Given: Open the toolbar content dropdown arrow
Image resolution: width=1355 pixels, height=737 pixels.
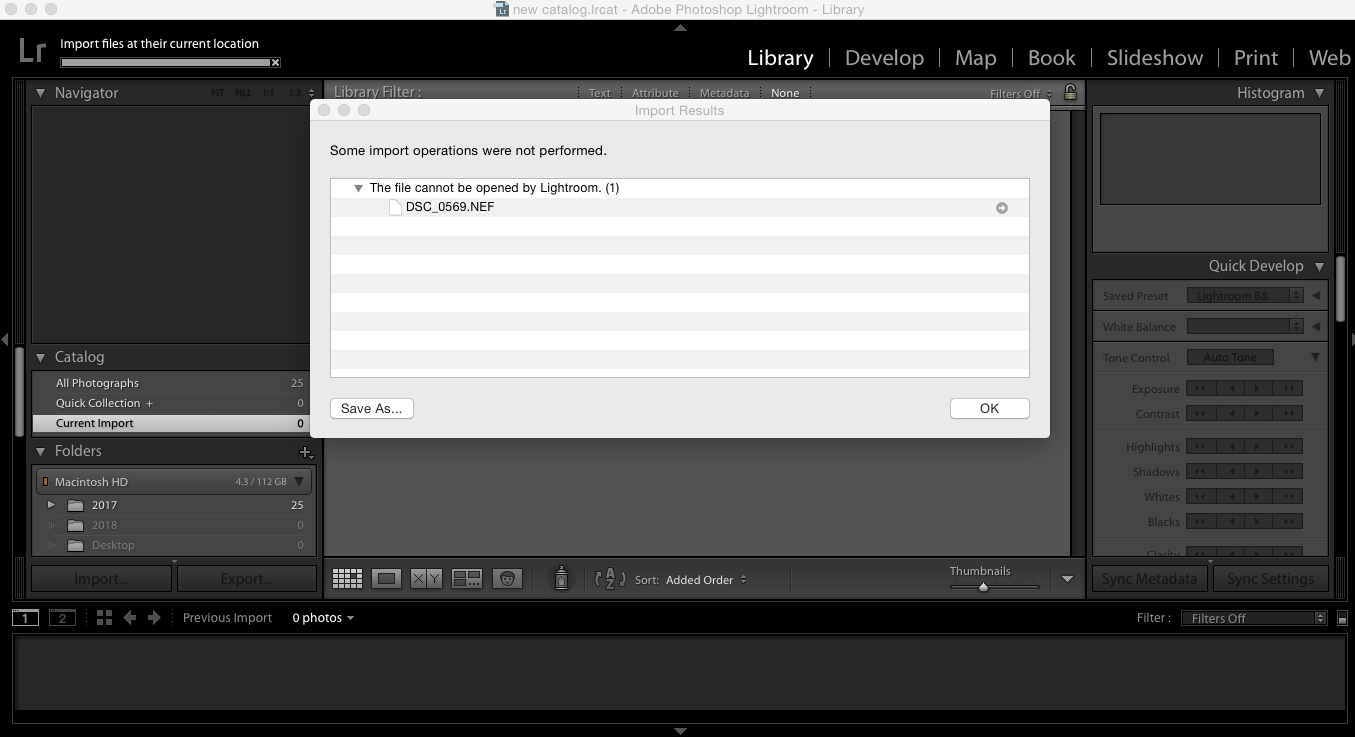Looking at the screenshot, I should [1067, 579].
